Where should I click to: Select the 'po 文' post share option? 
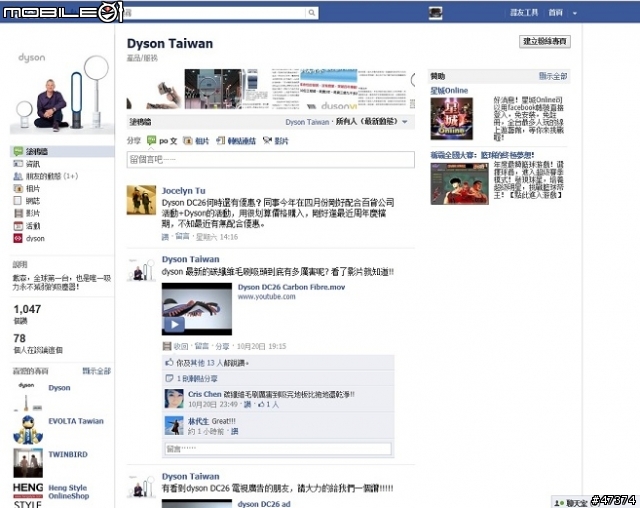click(162, 141)
